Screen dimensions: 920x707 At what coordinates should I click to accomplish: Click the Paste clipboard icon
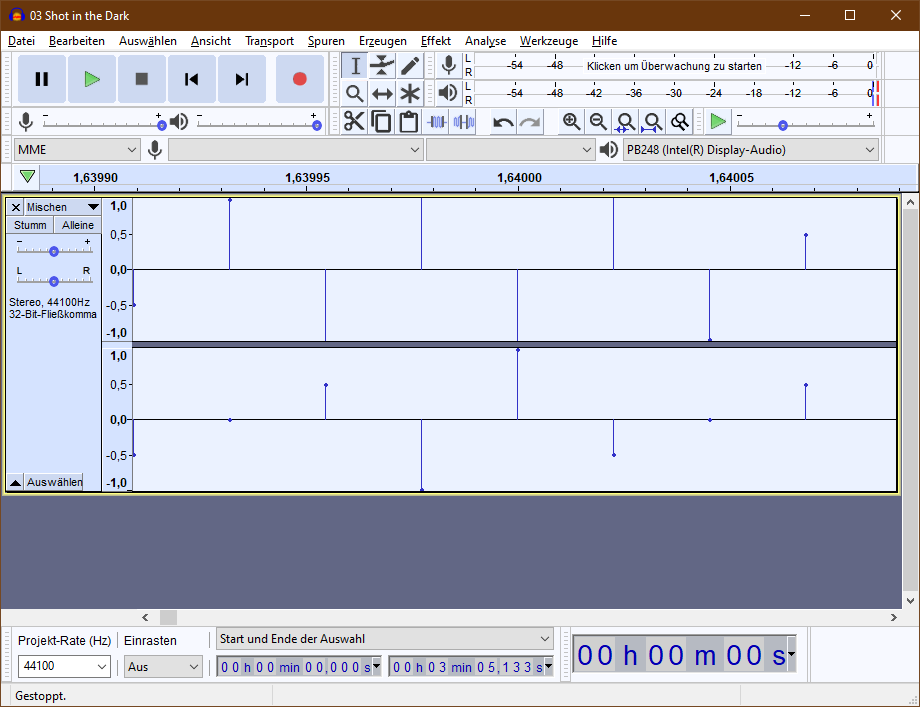408,122
